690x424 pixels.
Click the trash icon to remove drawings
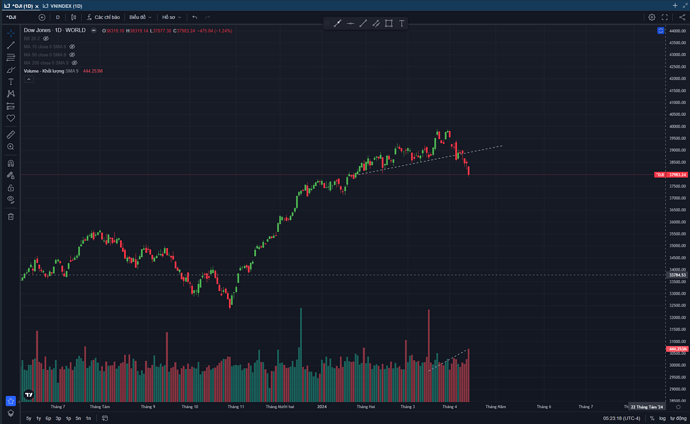tap(11, 216)
